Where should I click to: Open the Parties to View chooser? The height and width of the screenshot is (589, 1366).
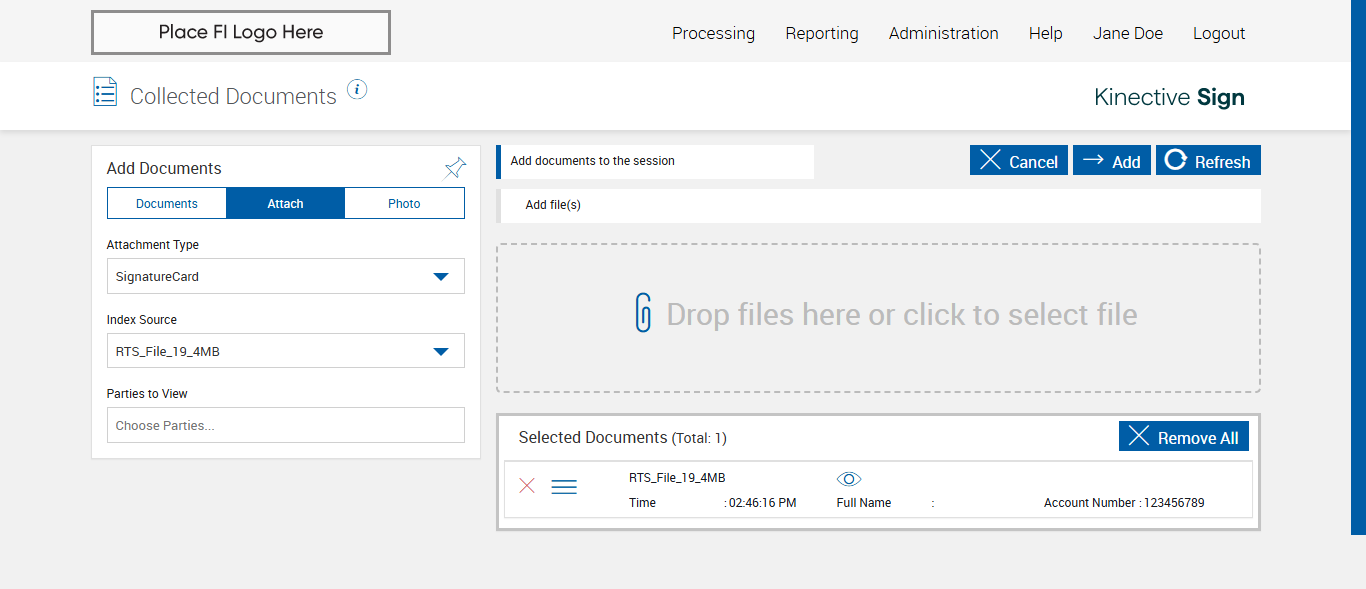tap(285, 425)
